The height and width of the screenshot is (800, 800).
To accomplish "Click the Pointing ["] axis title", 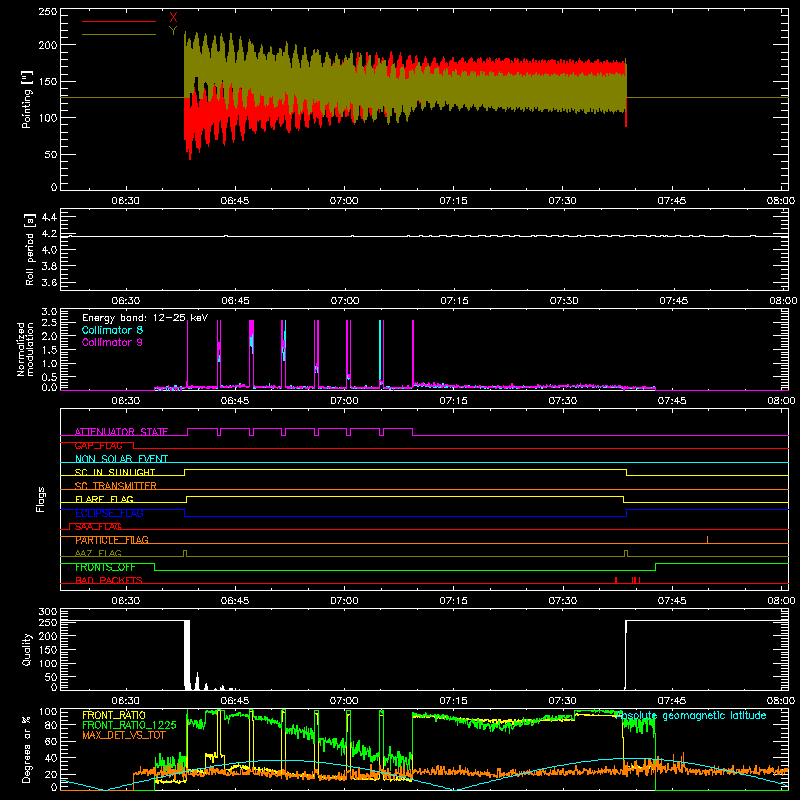I will [x=26, y=99].
